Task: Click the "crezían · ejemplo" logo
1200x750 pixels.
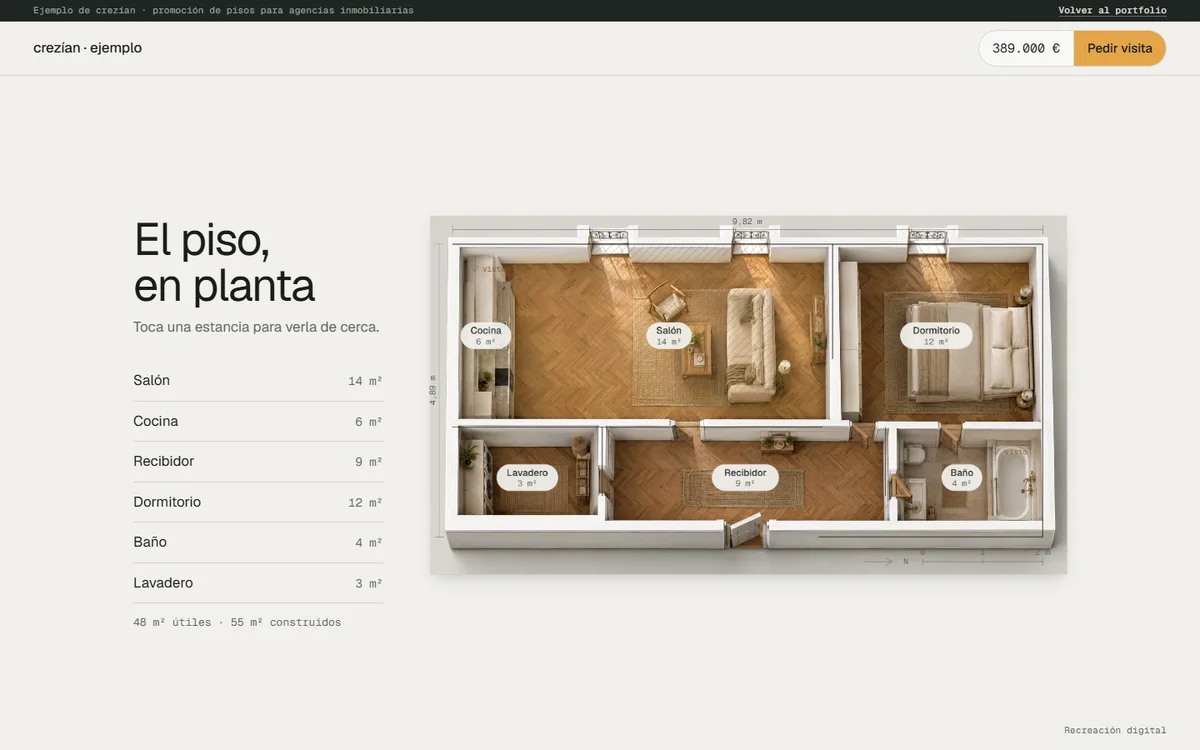Action: tap(88, 48)
